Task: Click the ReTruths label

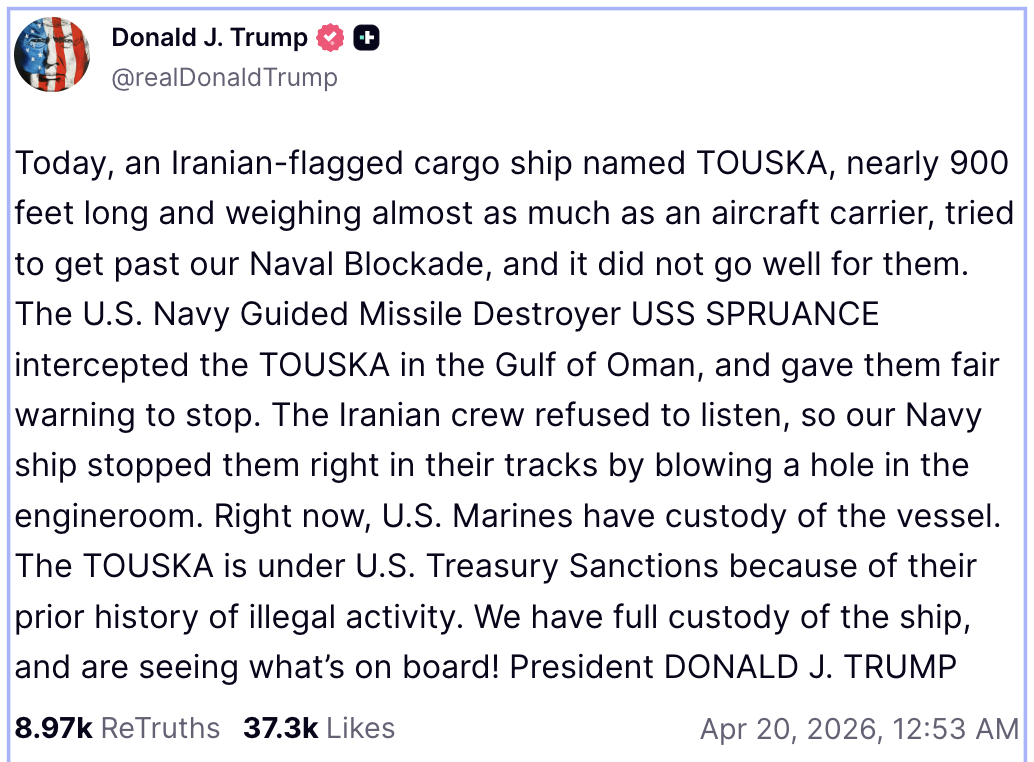Action: pyautogui.click(x=160, y=728)
